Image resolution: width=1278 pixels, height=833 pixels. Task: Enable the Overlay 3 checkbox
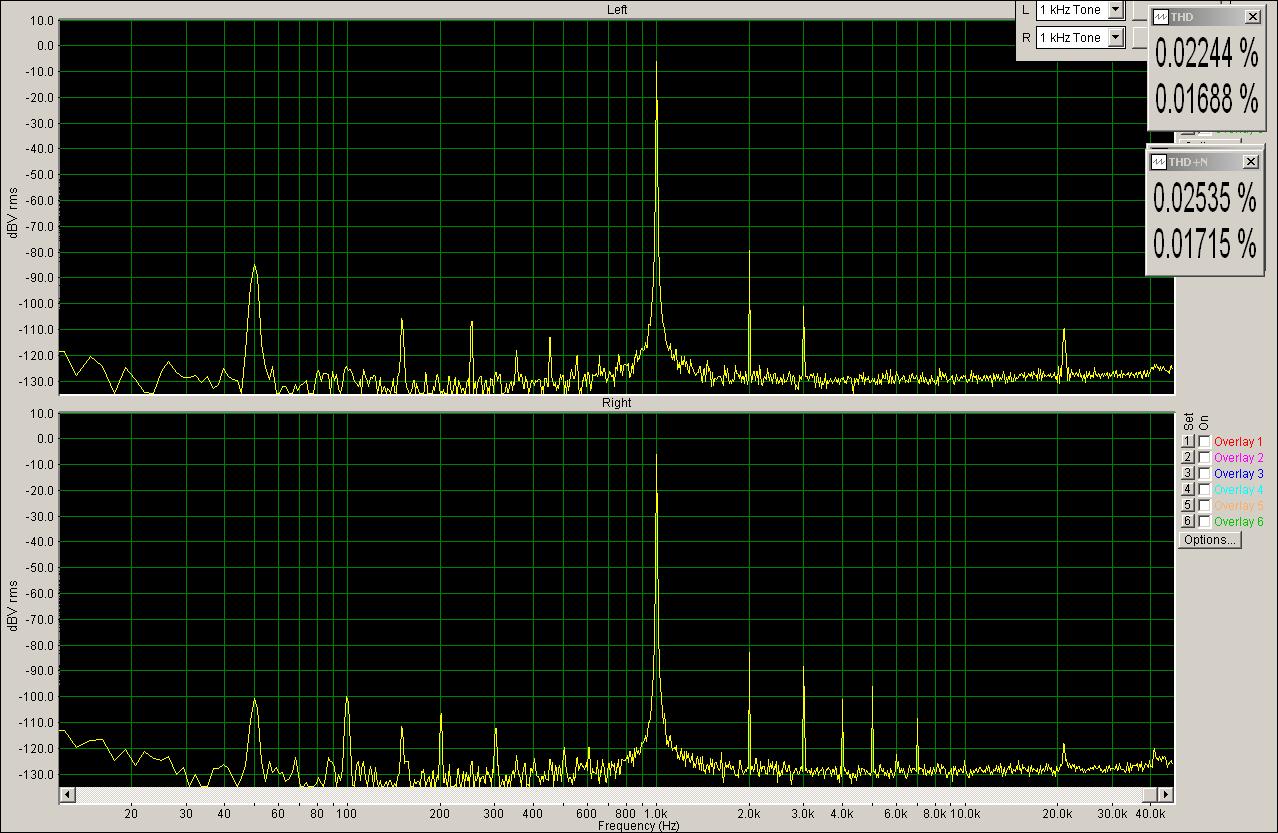[1204, 474]
